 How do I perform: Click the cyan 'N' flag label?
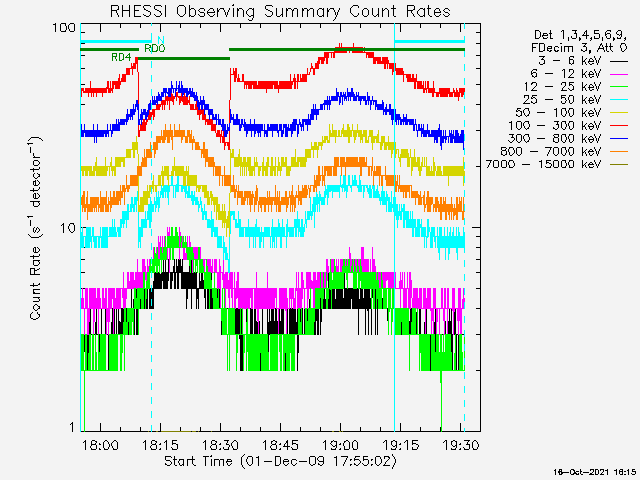(x=161, y=40)
